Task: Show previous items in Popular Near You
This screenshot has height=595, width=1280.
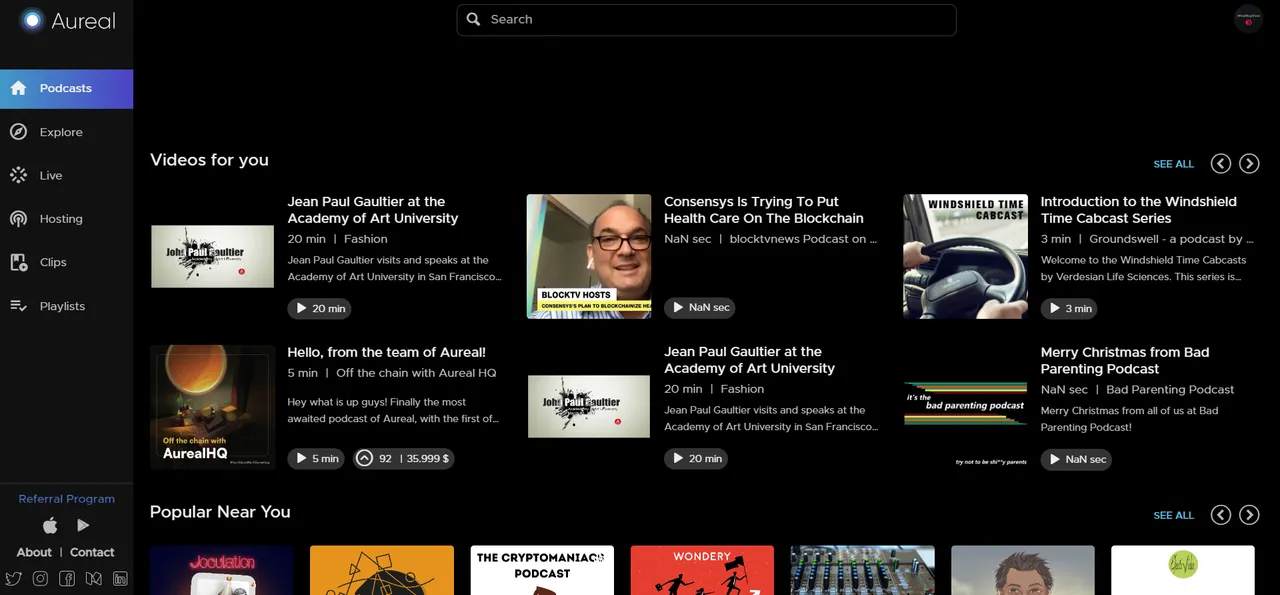Action: pos(1220,515)
